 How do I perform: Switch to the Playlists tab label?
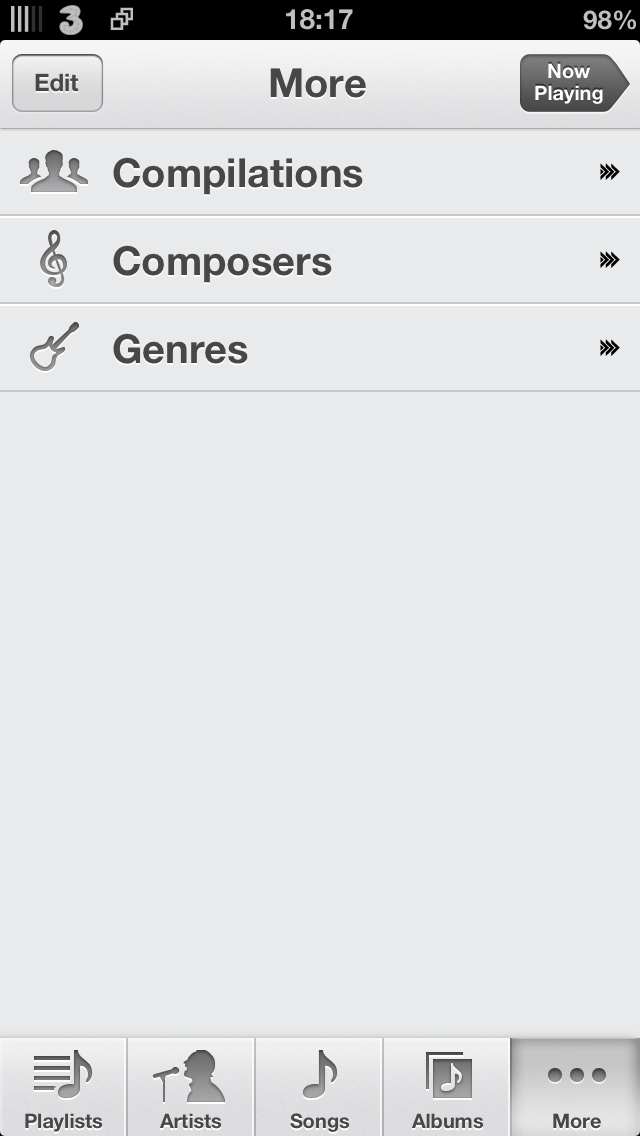[63, 1121]
